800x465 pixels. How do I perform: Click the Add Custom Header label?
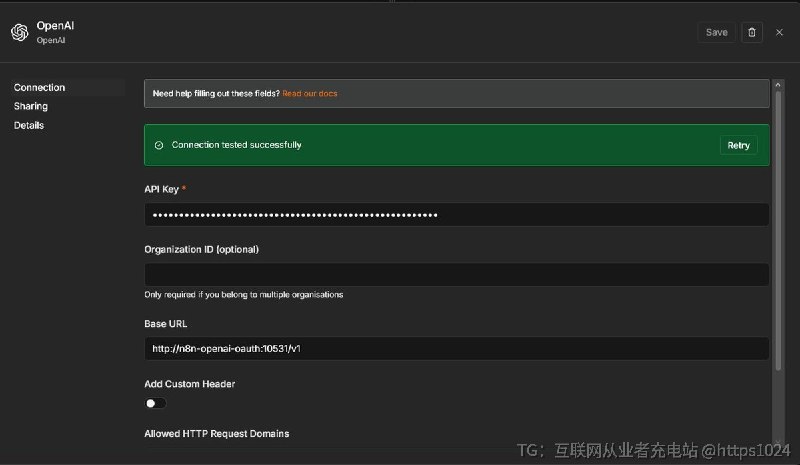[x=189, y=384]
